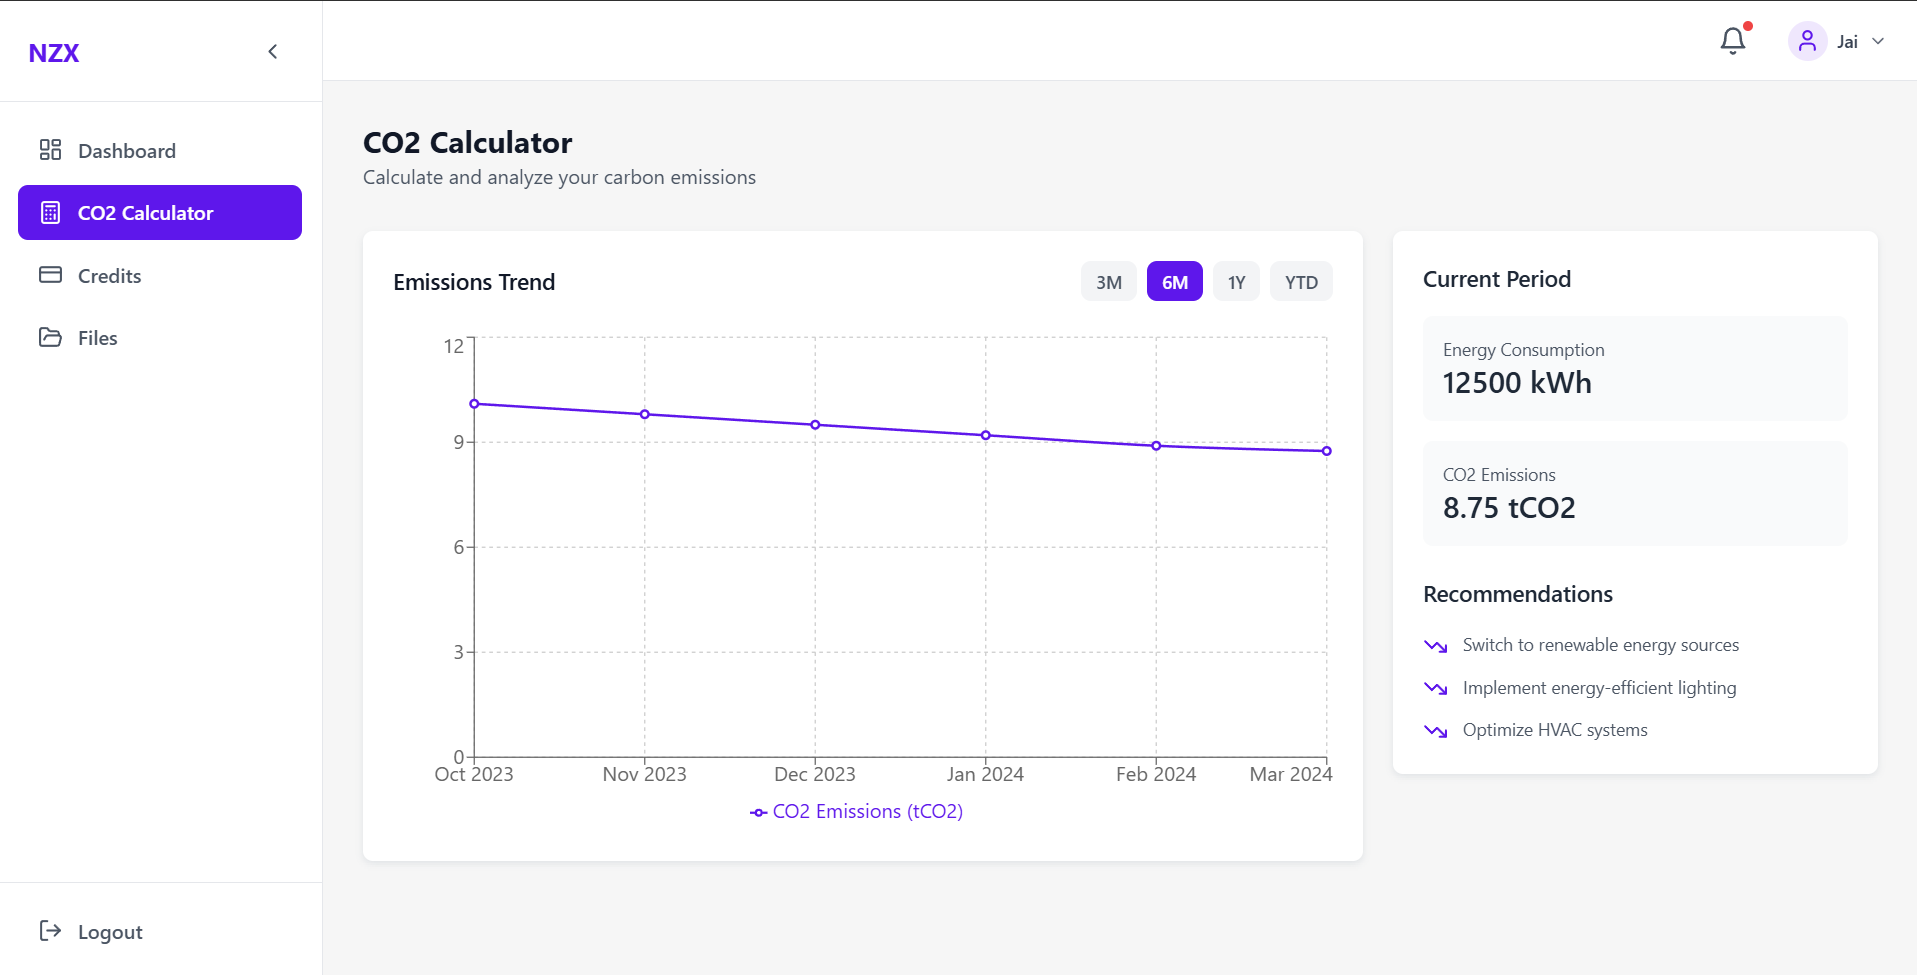Select the YTD time range
This screenshot has height=975, width=1917.
1300,282
